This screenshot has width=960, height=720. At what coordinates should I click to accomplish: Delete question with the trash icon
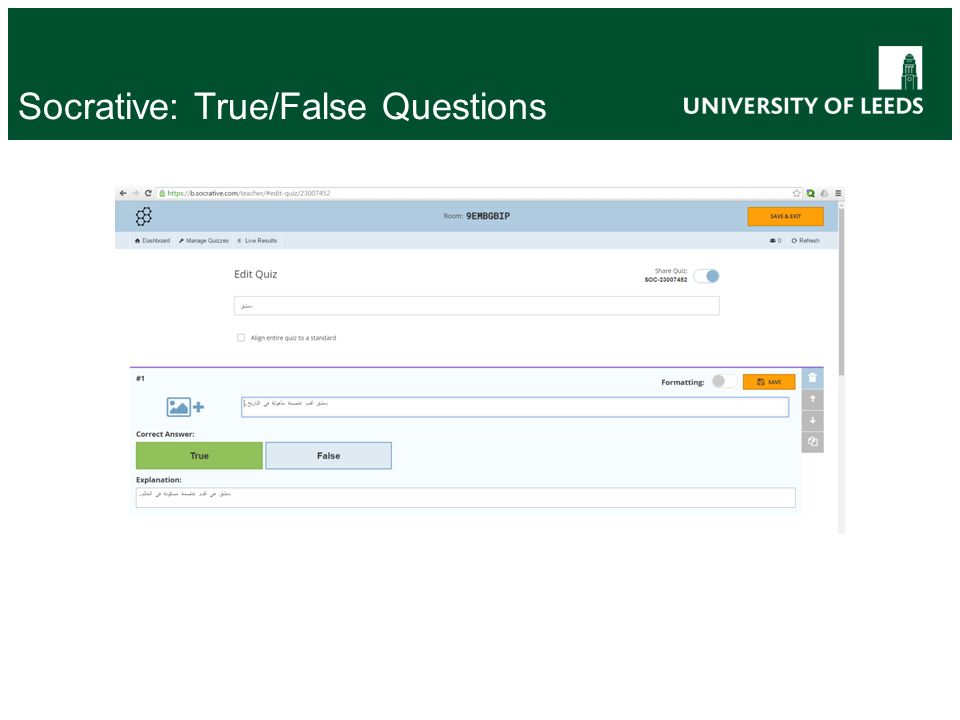(812, 378)
